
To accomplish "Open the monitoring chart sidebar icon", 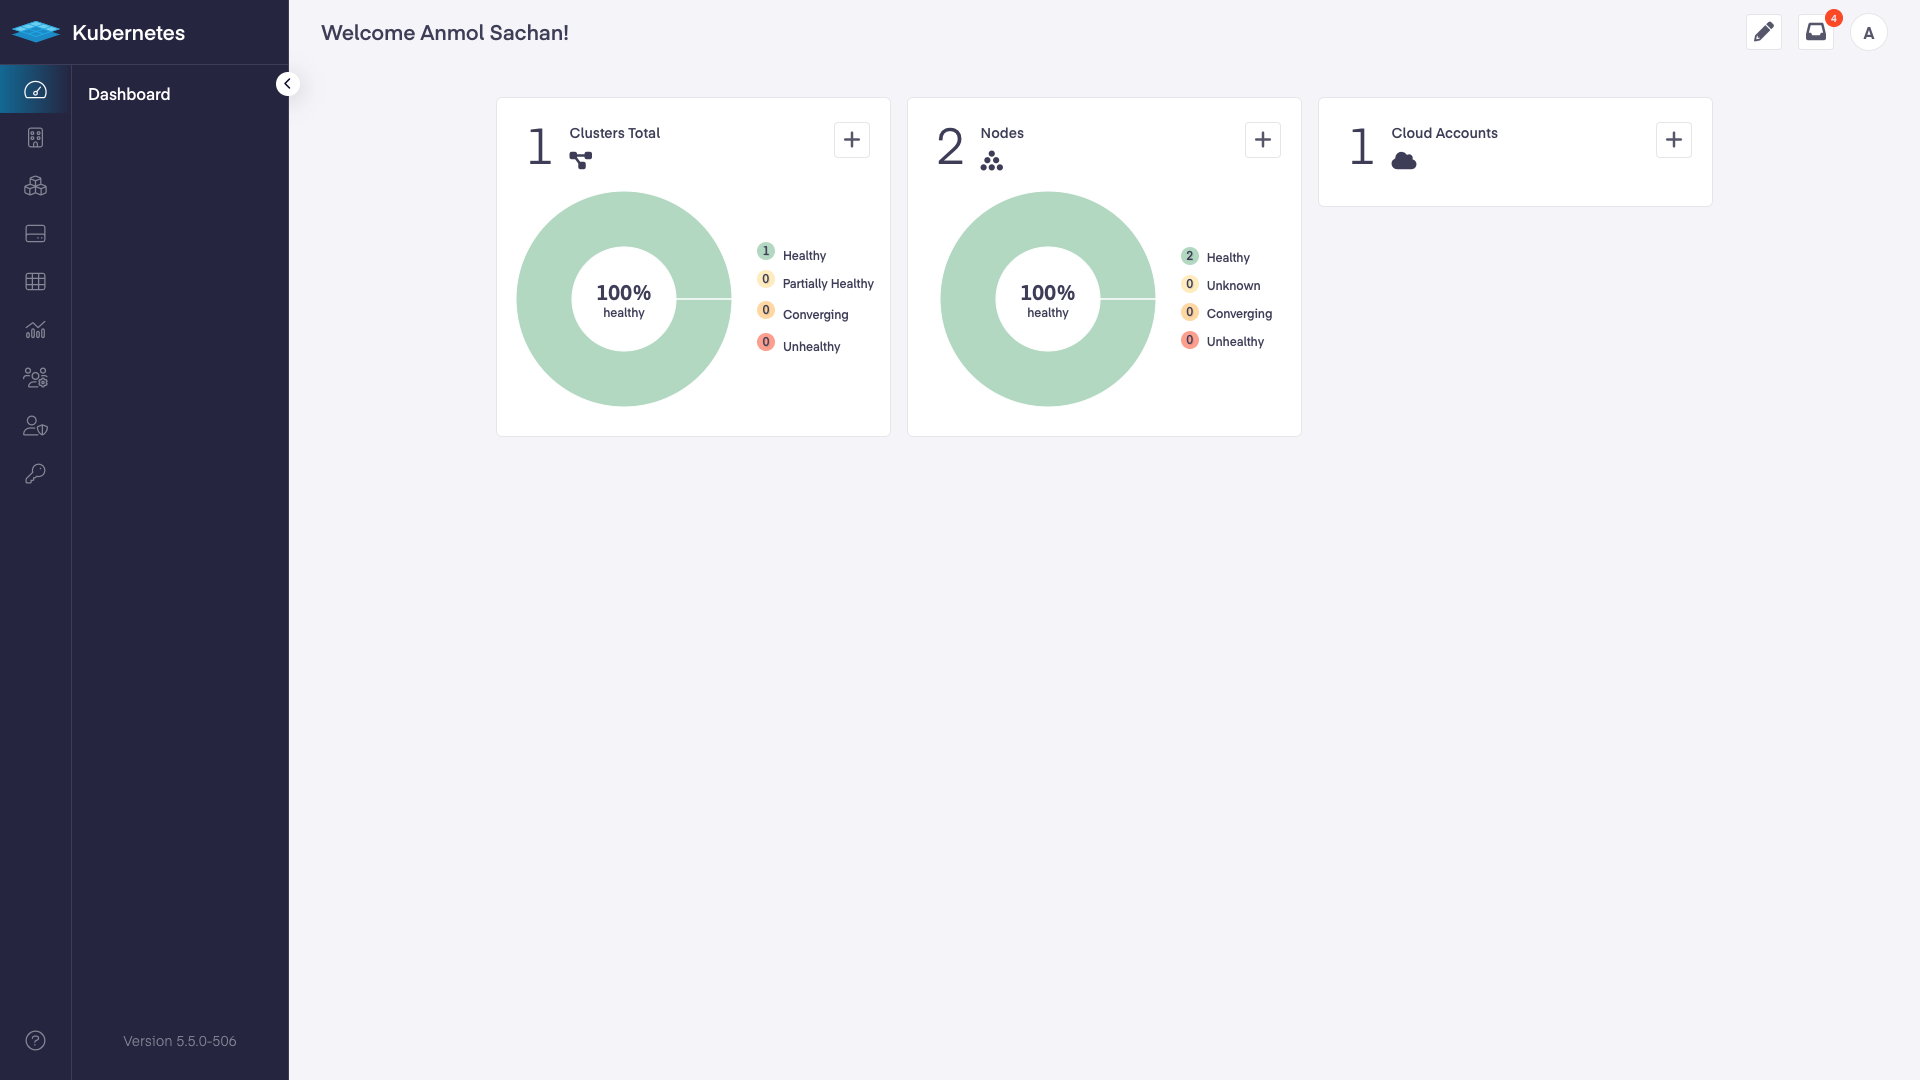I will click(x=35, y=330).
